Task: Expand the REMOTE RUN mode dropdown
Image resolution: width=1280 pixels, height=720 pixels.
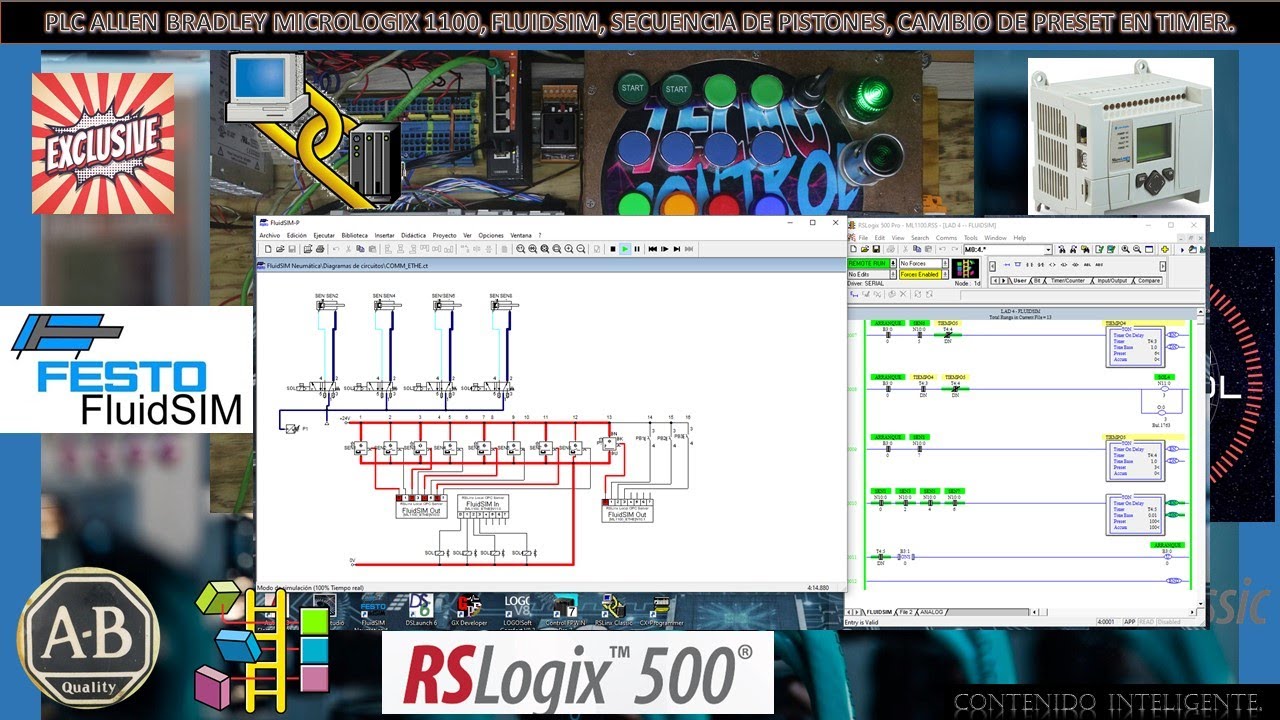Action: point(893,263)
